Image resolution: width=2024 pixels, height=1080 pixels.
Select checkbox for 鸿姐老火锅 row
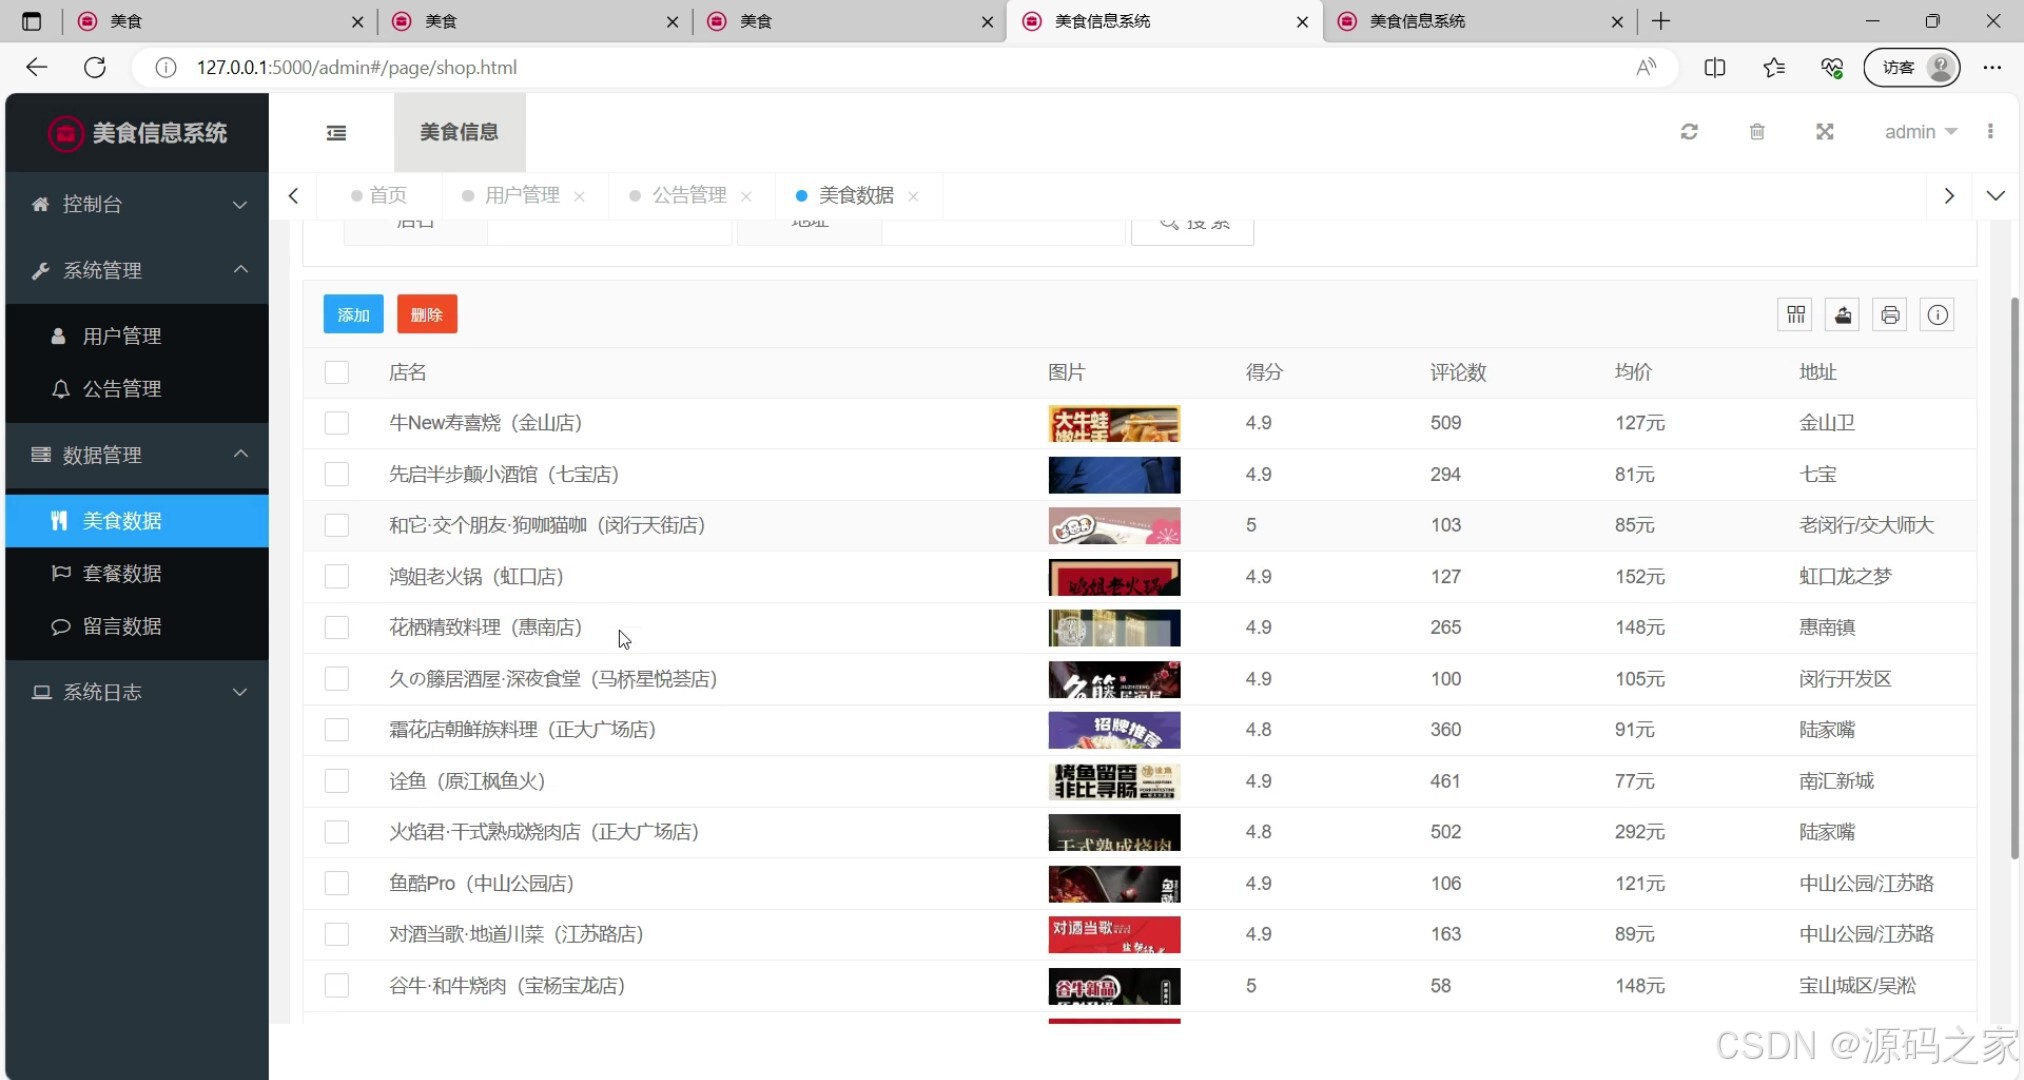coord(337,577)
